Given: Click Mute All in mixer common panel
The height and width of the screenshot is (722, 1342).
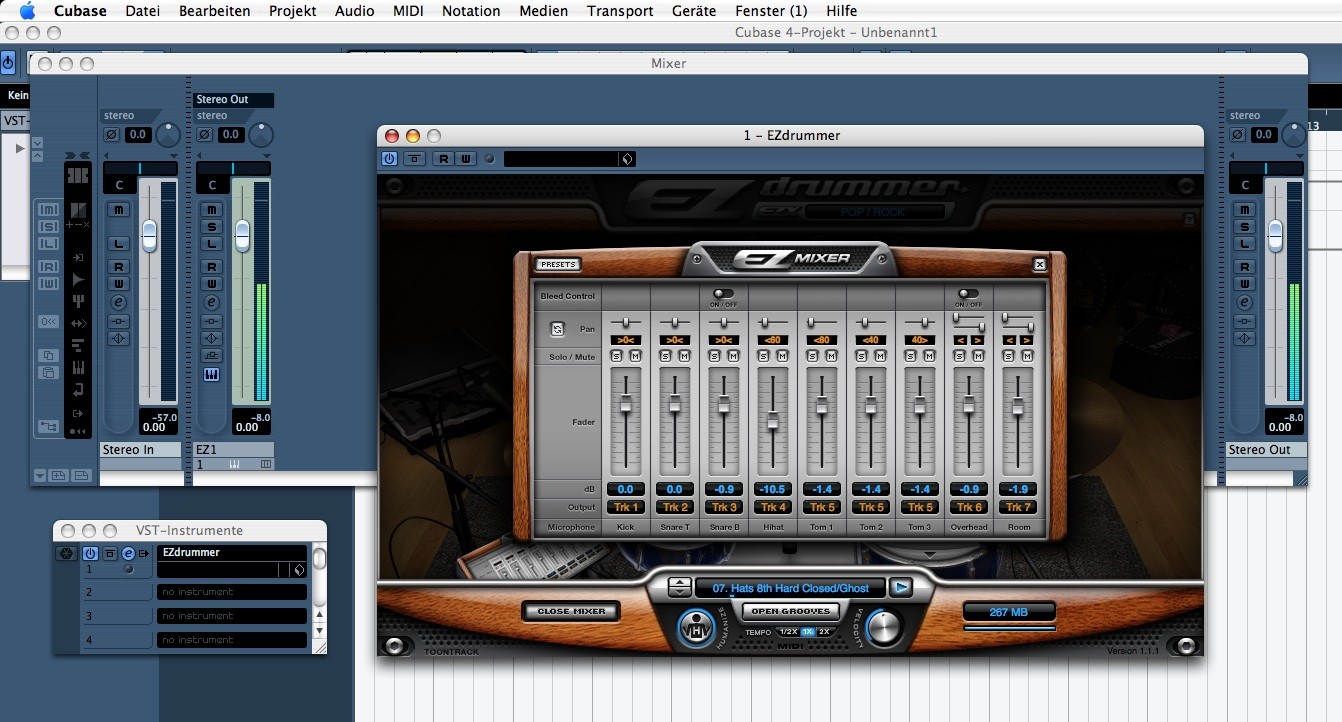Looking at the screenshot, I should 49,209.
